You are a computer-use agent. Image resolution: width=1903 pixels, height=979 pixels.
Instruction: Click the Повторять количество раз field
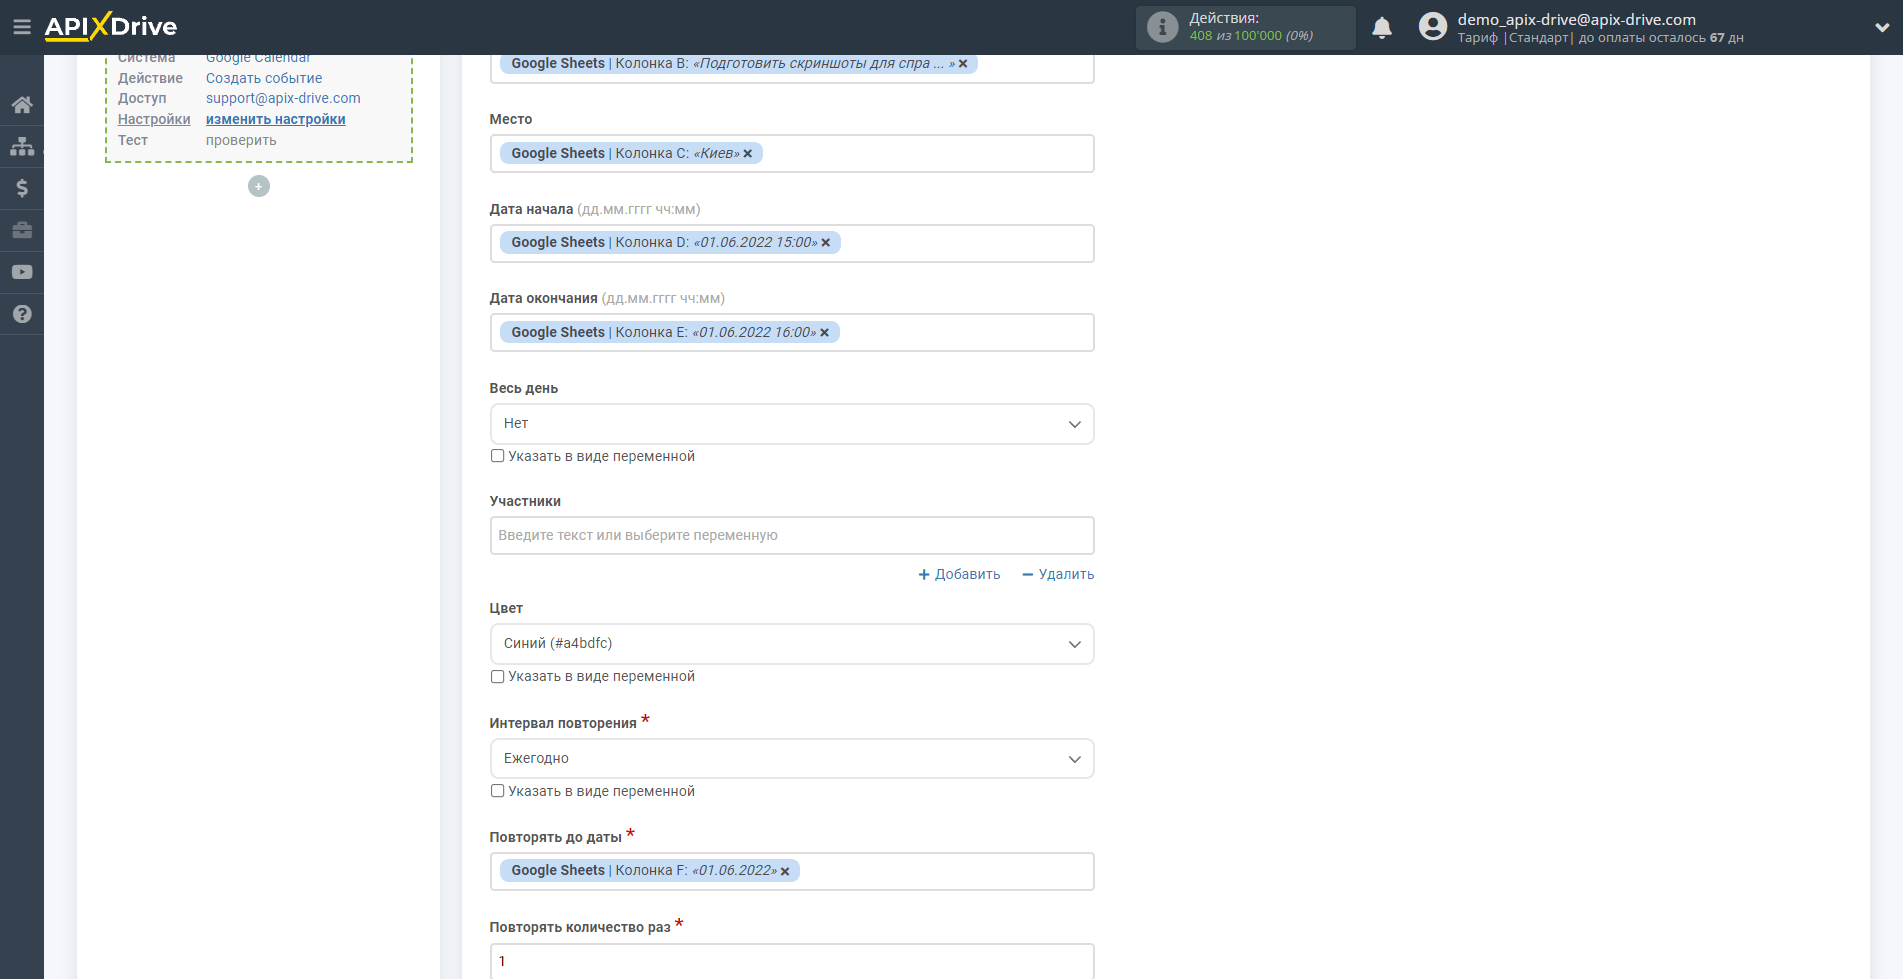tap(792, 961)
